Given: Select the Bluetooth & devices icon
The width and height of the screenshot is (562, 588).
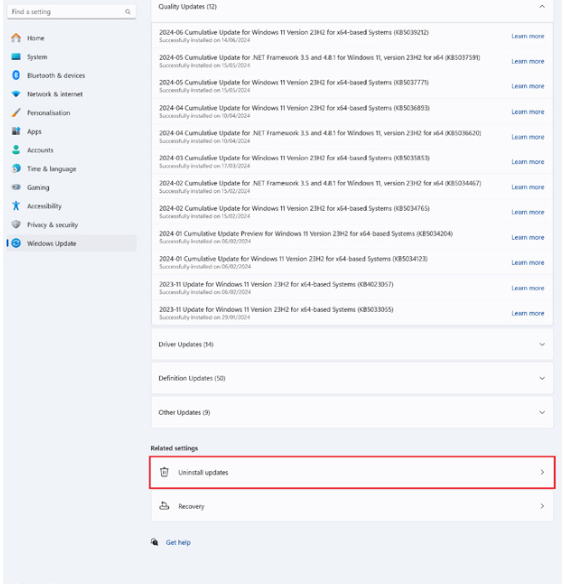Looking at the screenshot, I should [x=16, y=75].
